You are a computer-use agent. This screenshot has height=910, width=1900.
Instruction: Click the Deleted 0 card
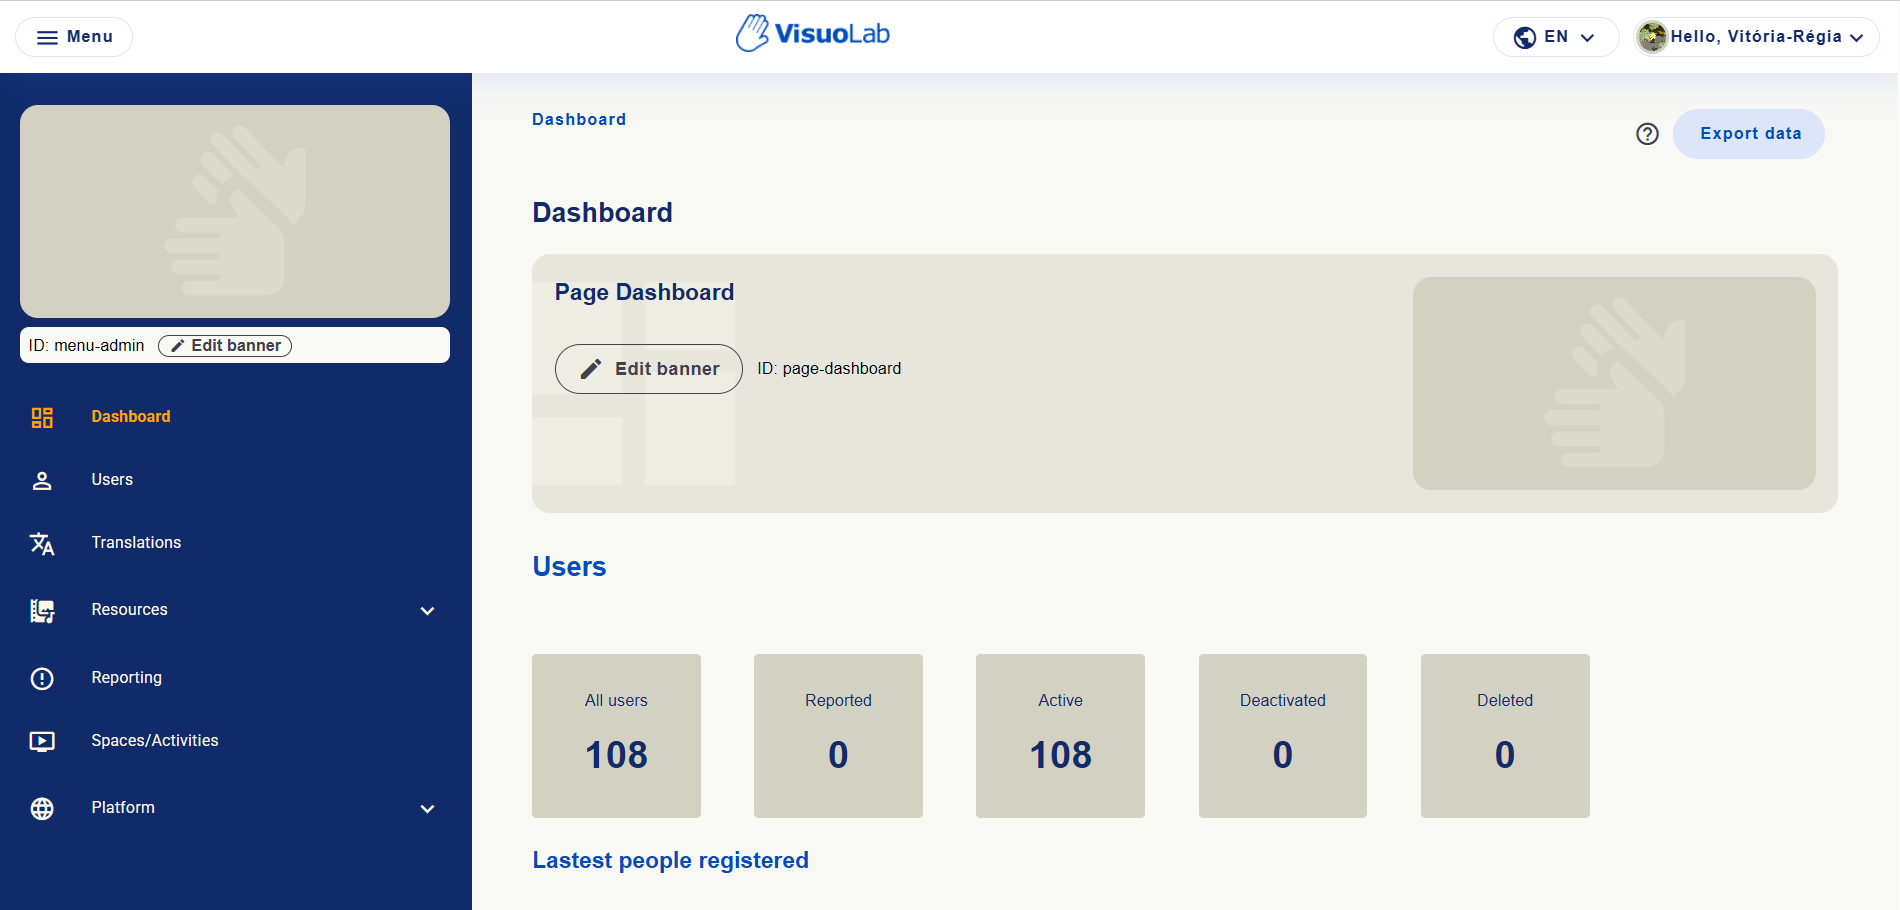(1505, 736)
